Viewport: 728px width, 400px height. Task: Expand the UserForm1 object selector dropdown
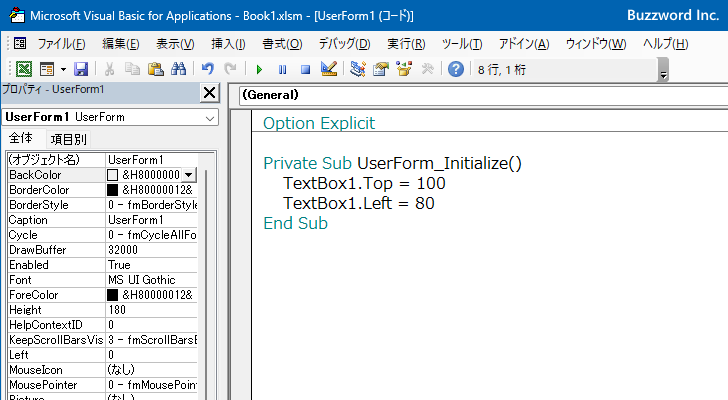pos(210,118)
